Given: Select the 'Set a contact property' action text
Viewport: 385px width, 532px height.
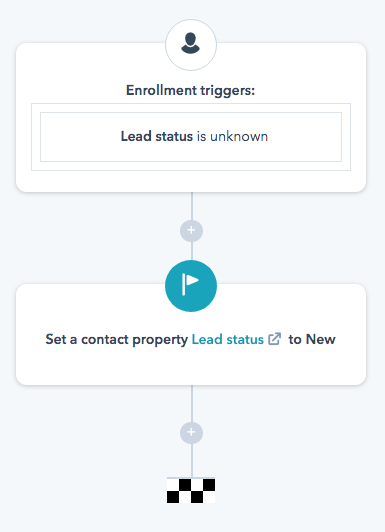Looking at the screenshot, I should click(117, 340).
